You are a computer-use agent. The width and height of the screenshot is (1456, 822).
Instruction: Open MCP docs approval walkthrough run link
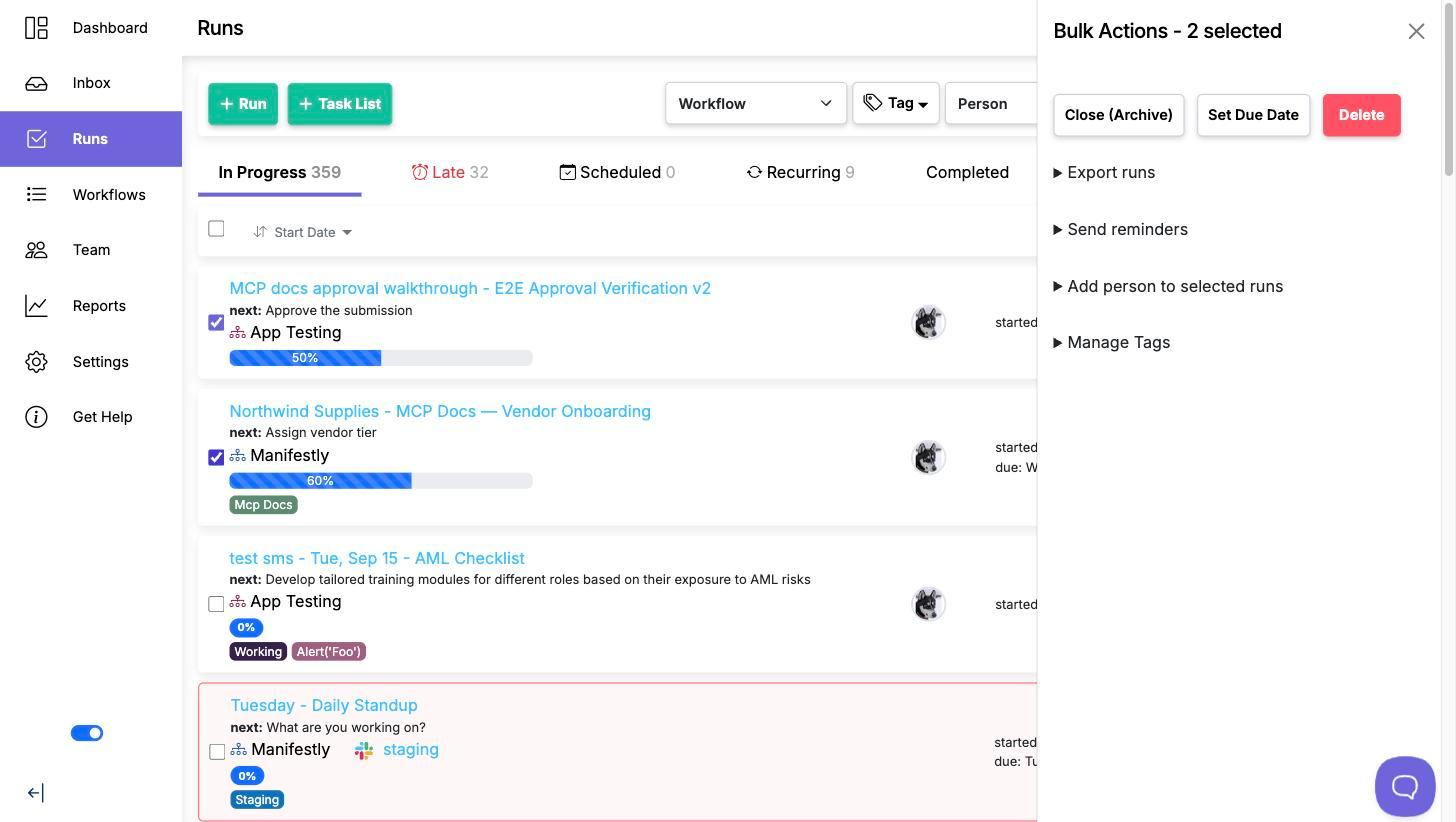(470, 288)
